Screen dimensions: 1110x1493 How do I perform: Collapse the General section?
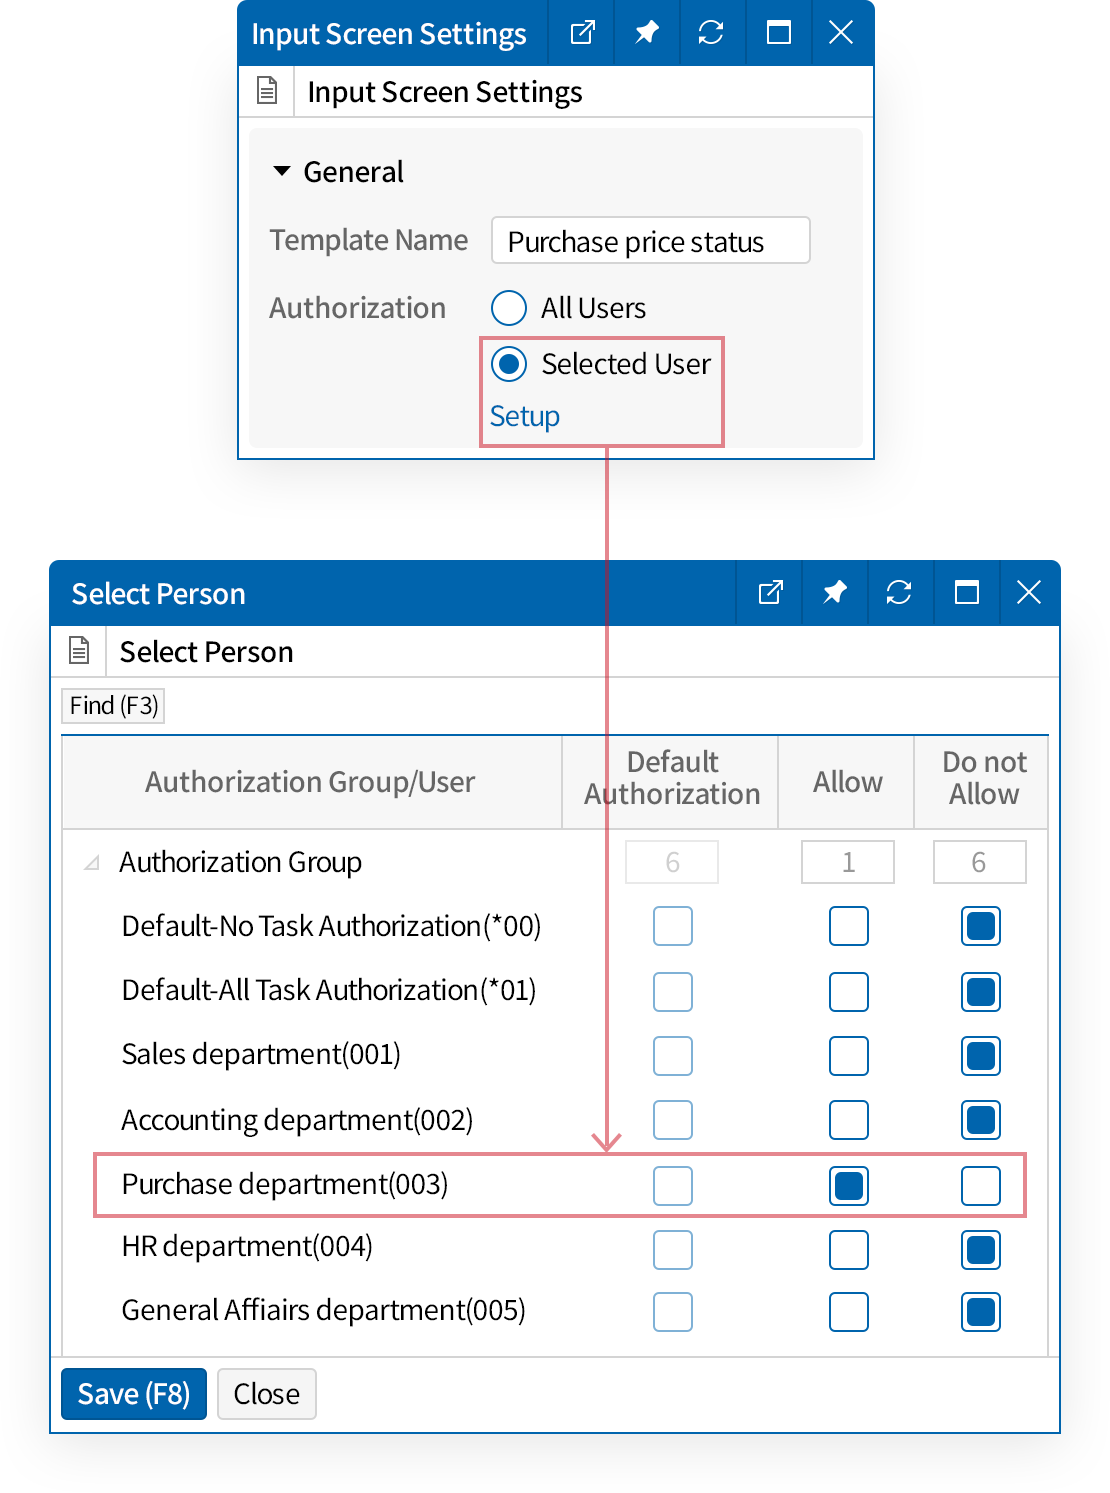[x=282, y=172]
